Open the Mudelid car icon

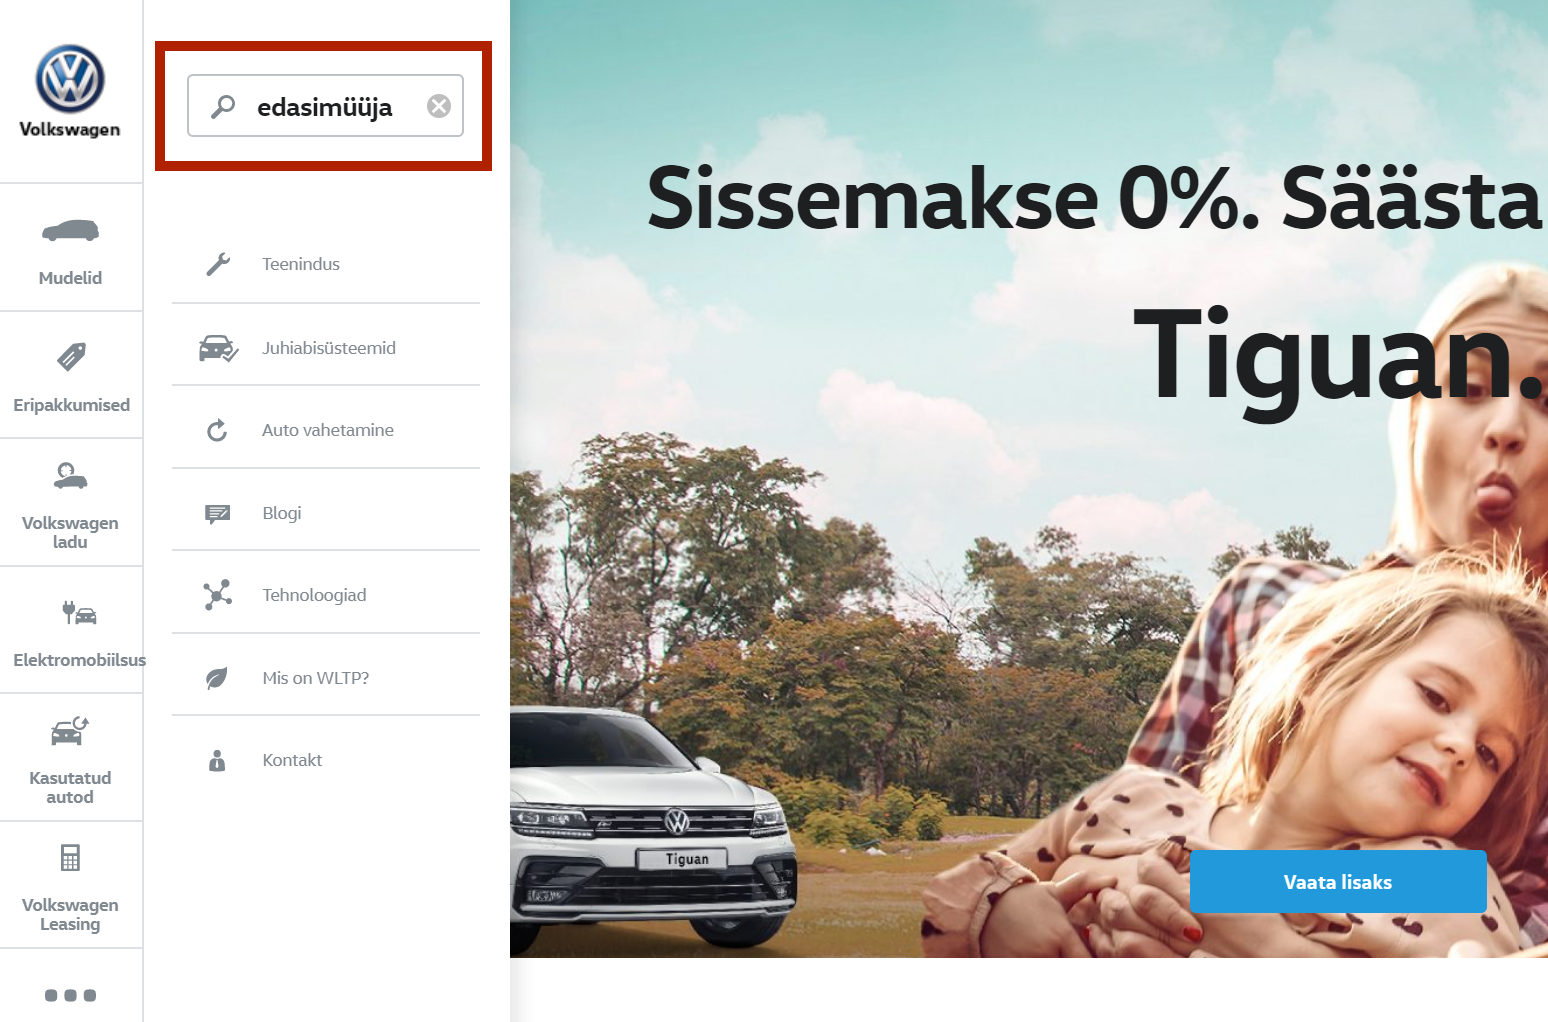click(70, 231)
